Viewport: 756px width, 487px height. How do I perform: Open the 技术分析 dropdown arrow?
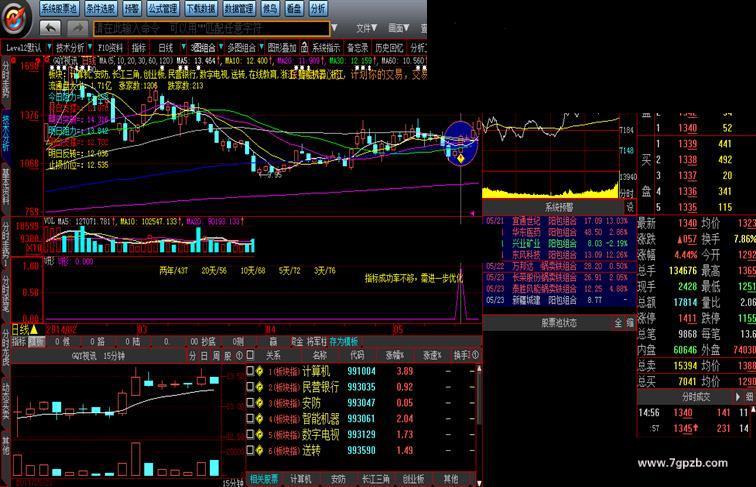pyautogui.click(x=90, y=48)
